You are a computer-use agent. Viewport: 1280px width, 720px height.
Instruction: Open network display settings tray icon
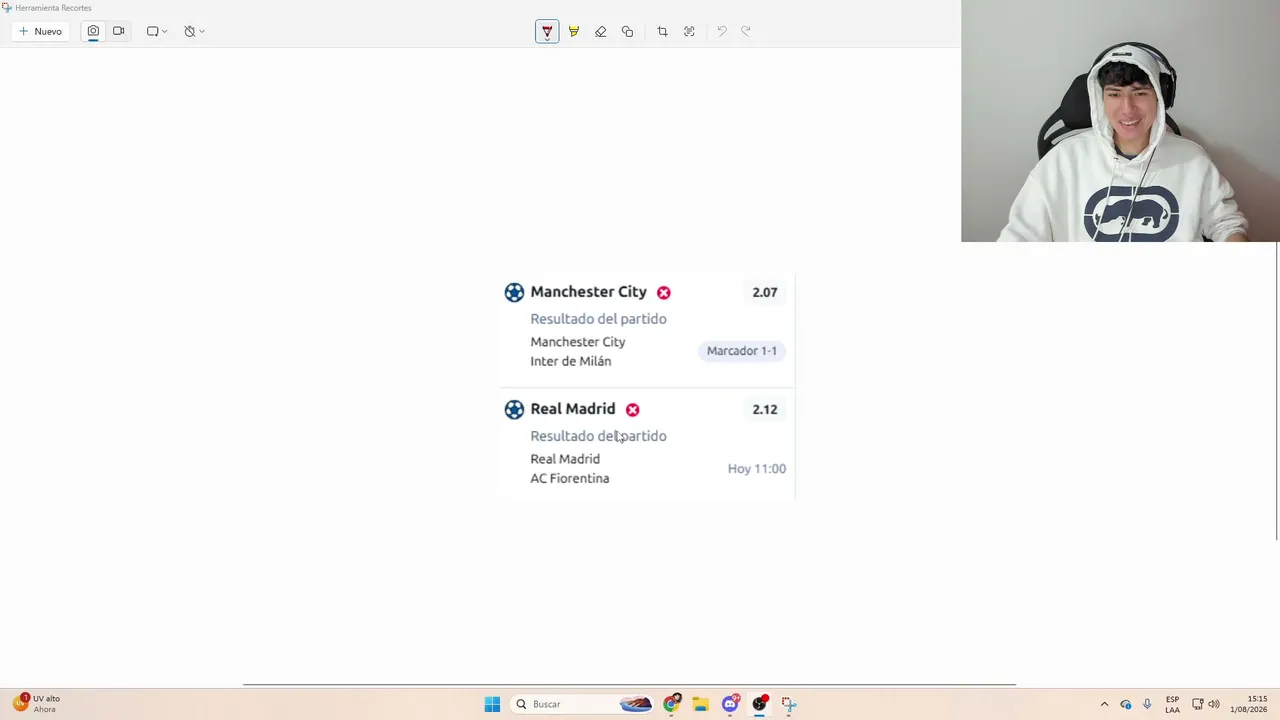[x=1198, y=704]
